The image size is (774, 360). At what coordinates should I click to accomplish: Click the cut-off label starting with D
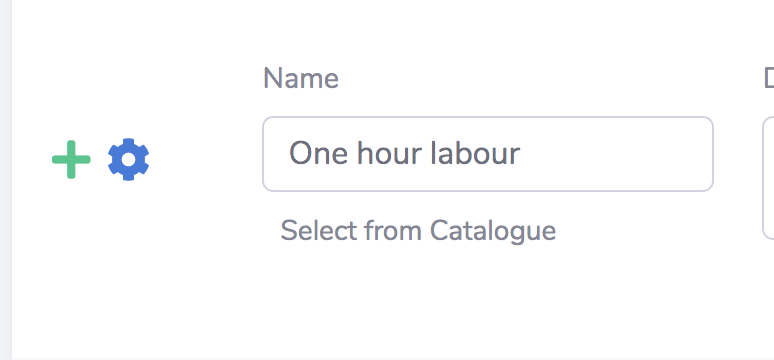coord(769,79)
